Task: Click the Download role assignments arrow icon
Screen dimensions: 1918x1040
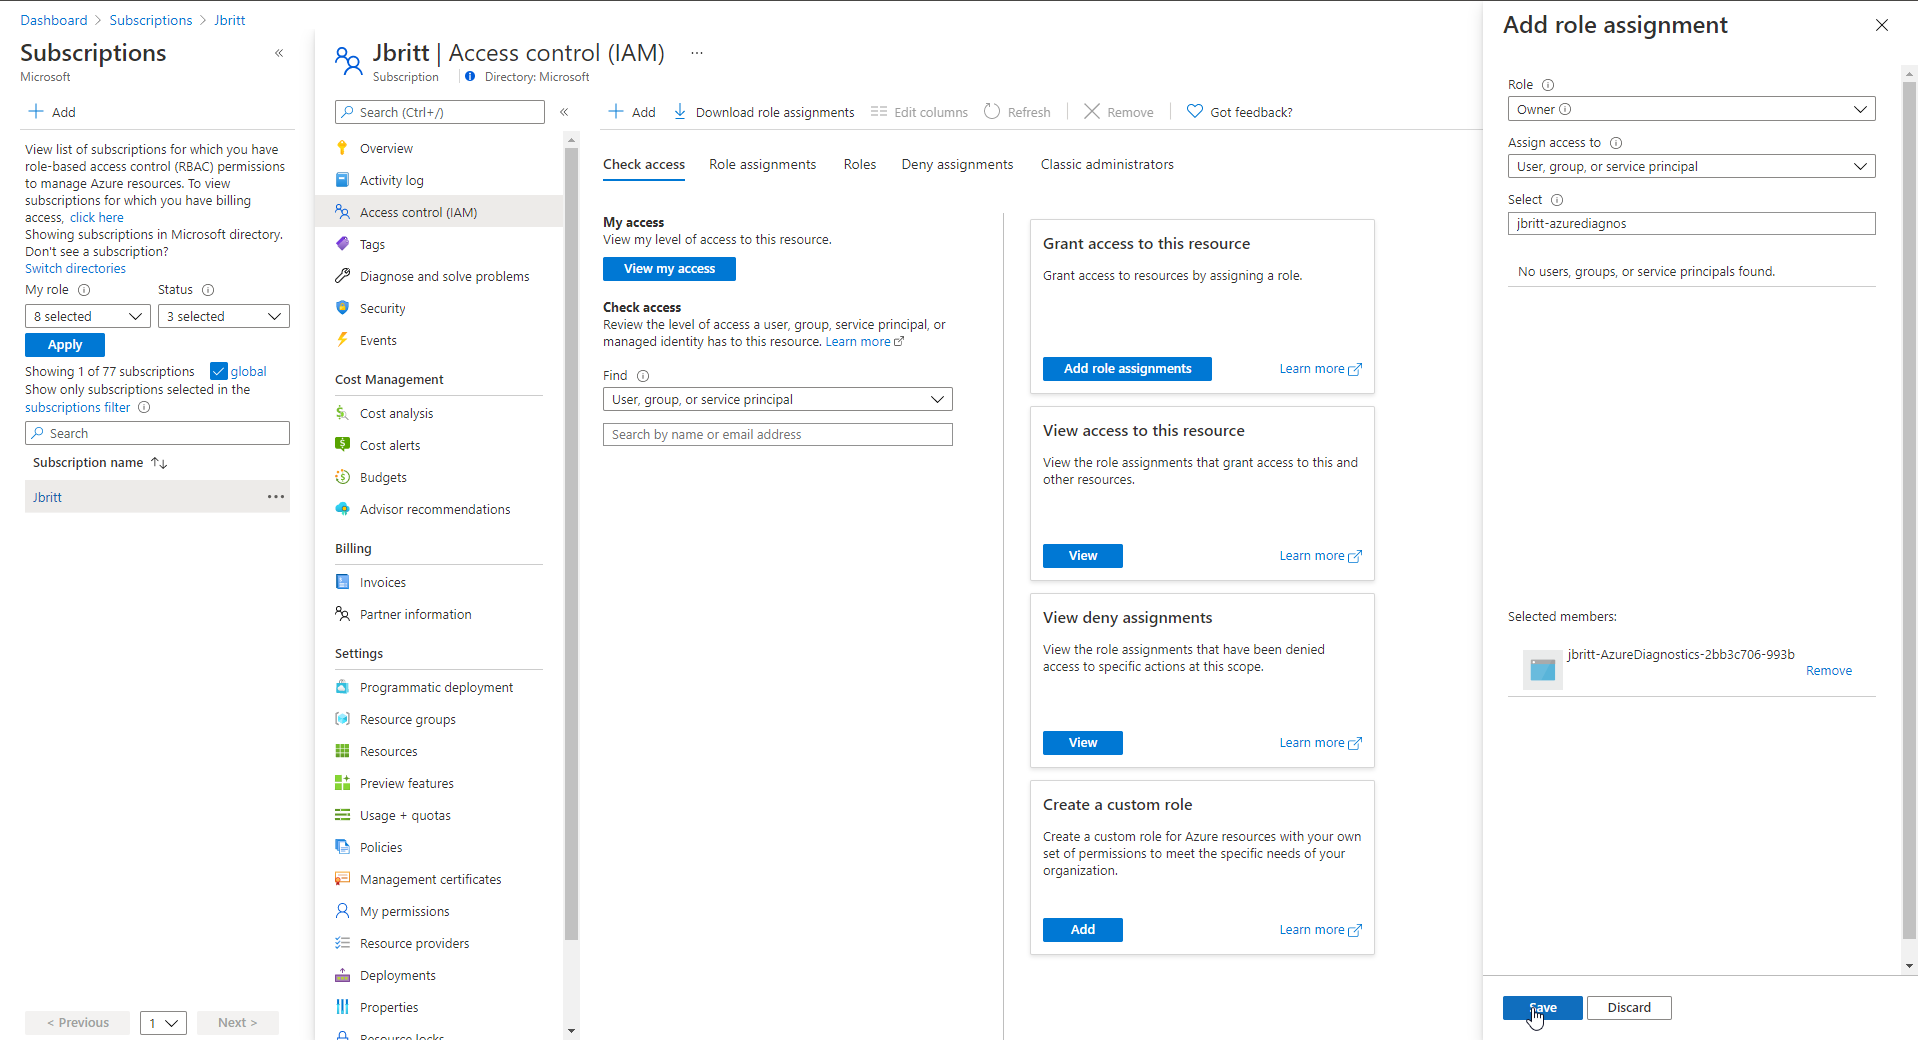Action: [x=680, y=112]
